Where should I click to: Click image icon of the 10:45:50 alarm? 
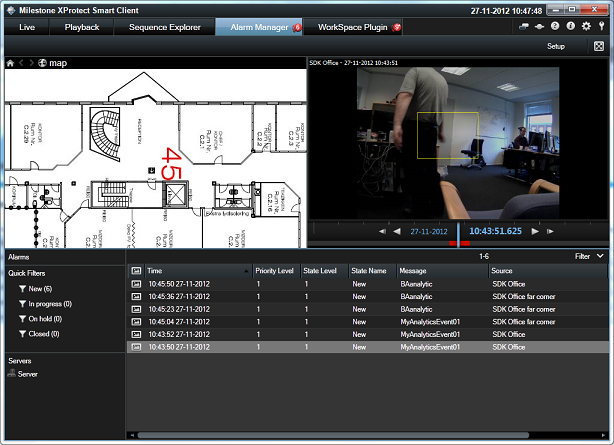click(136, 284)
